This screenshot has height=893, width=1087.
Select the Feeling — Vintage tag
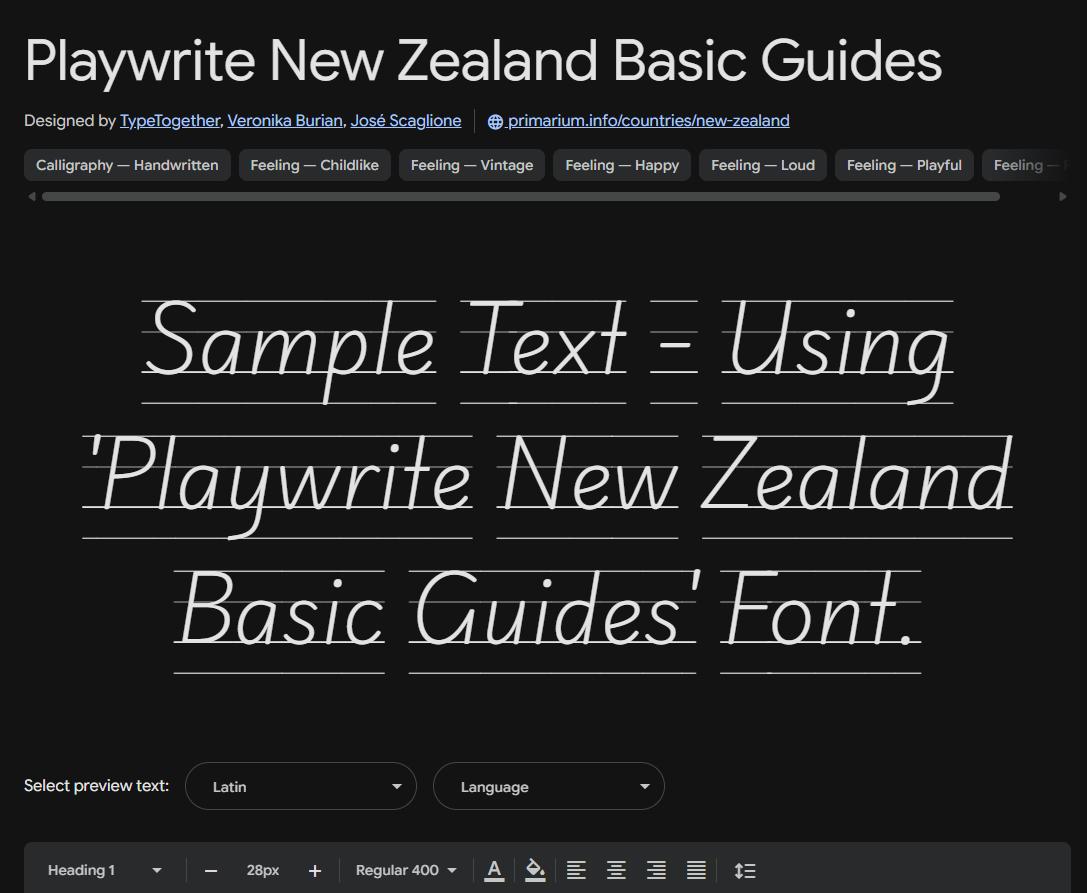pos(472,165)
